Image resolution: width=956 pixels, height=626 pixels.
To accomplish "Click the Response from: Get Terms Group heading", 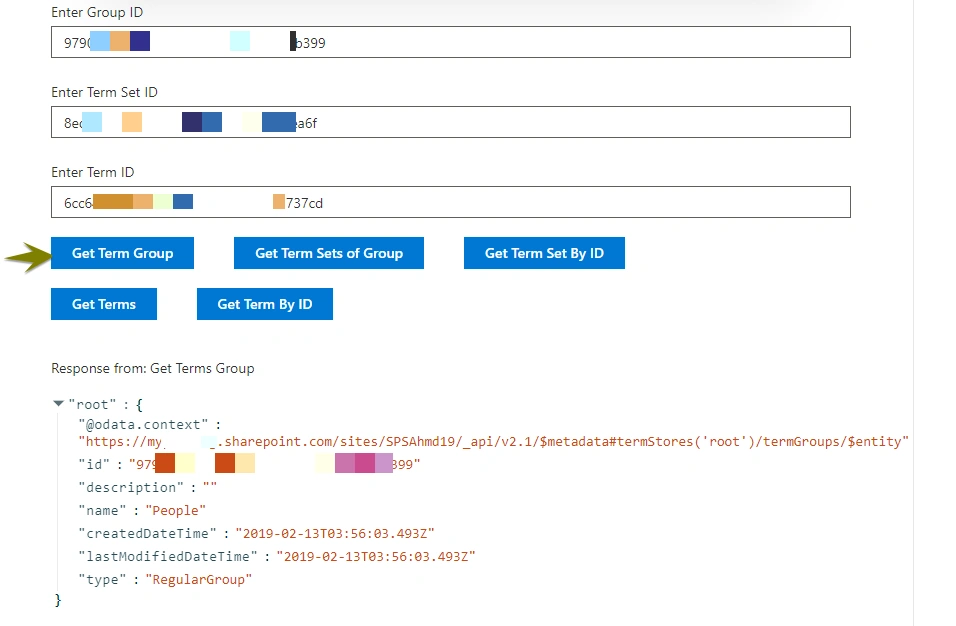I will click(x=152, y=368).
